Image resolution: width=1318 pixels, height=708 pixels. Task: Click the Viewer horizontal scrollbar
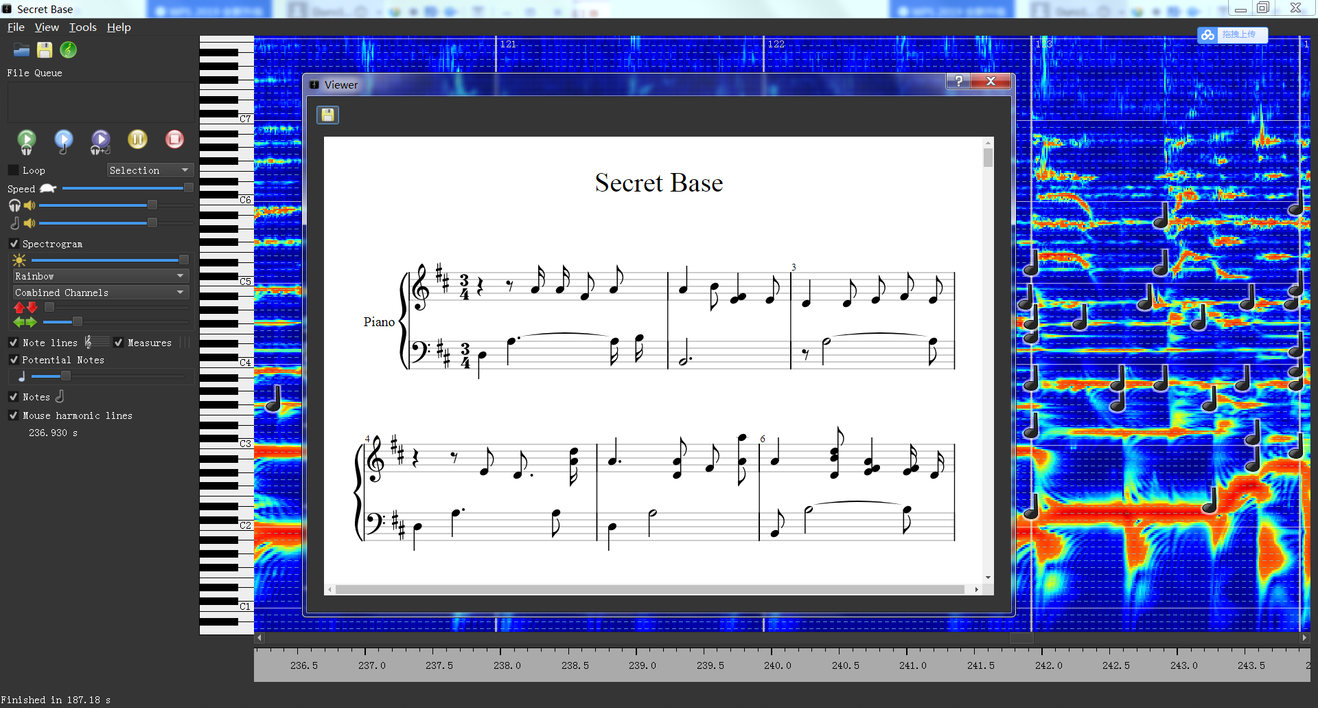pyautogui.click(x=653, y=590)
